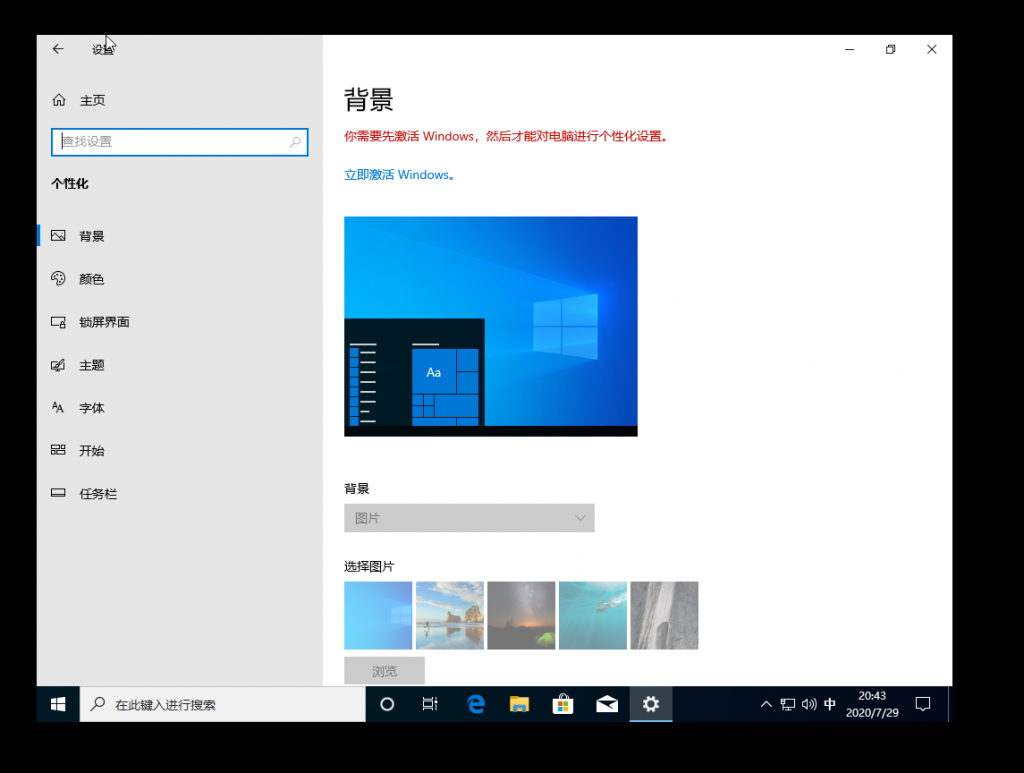1024x773 pixels.
Task: Focus the 查找设置 search field
Action: coord(180,142)
